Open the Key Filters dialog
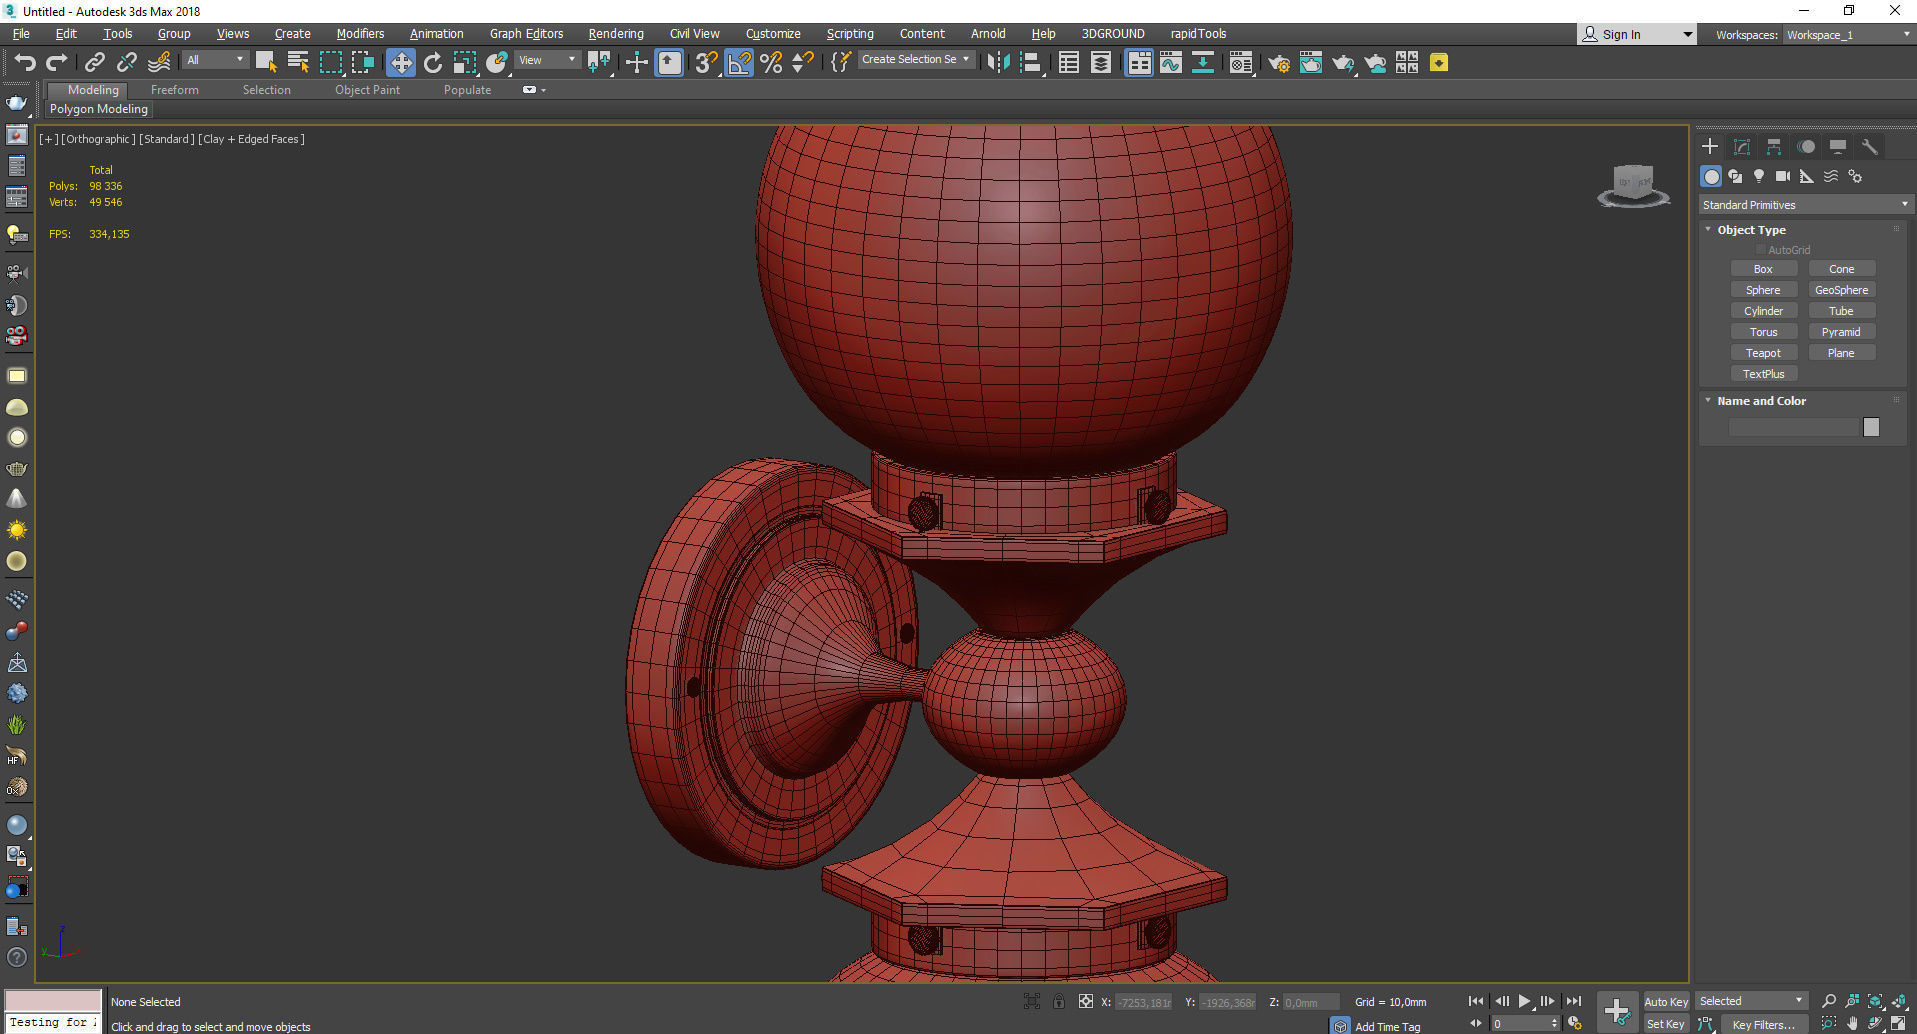Image resolution: width=1917 pixels, height=1034 pixels. 1764,1025
